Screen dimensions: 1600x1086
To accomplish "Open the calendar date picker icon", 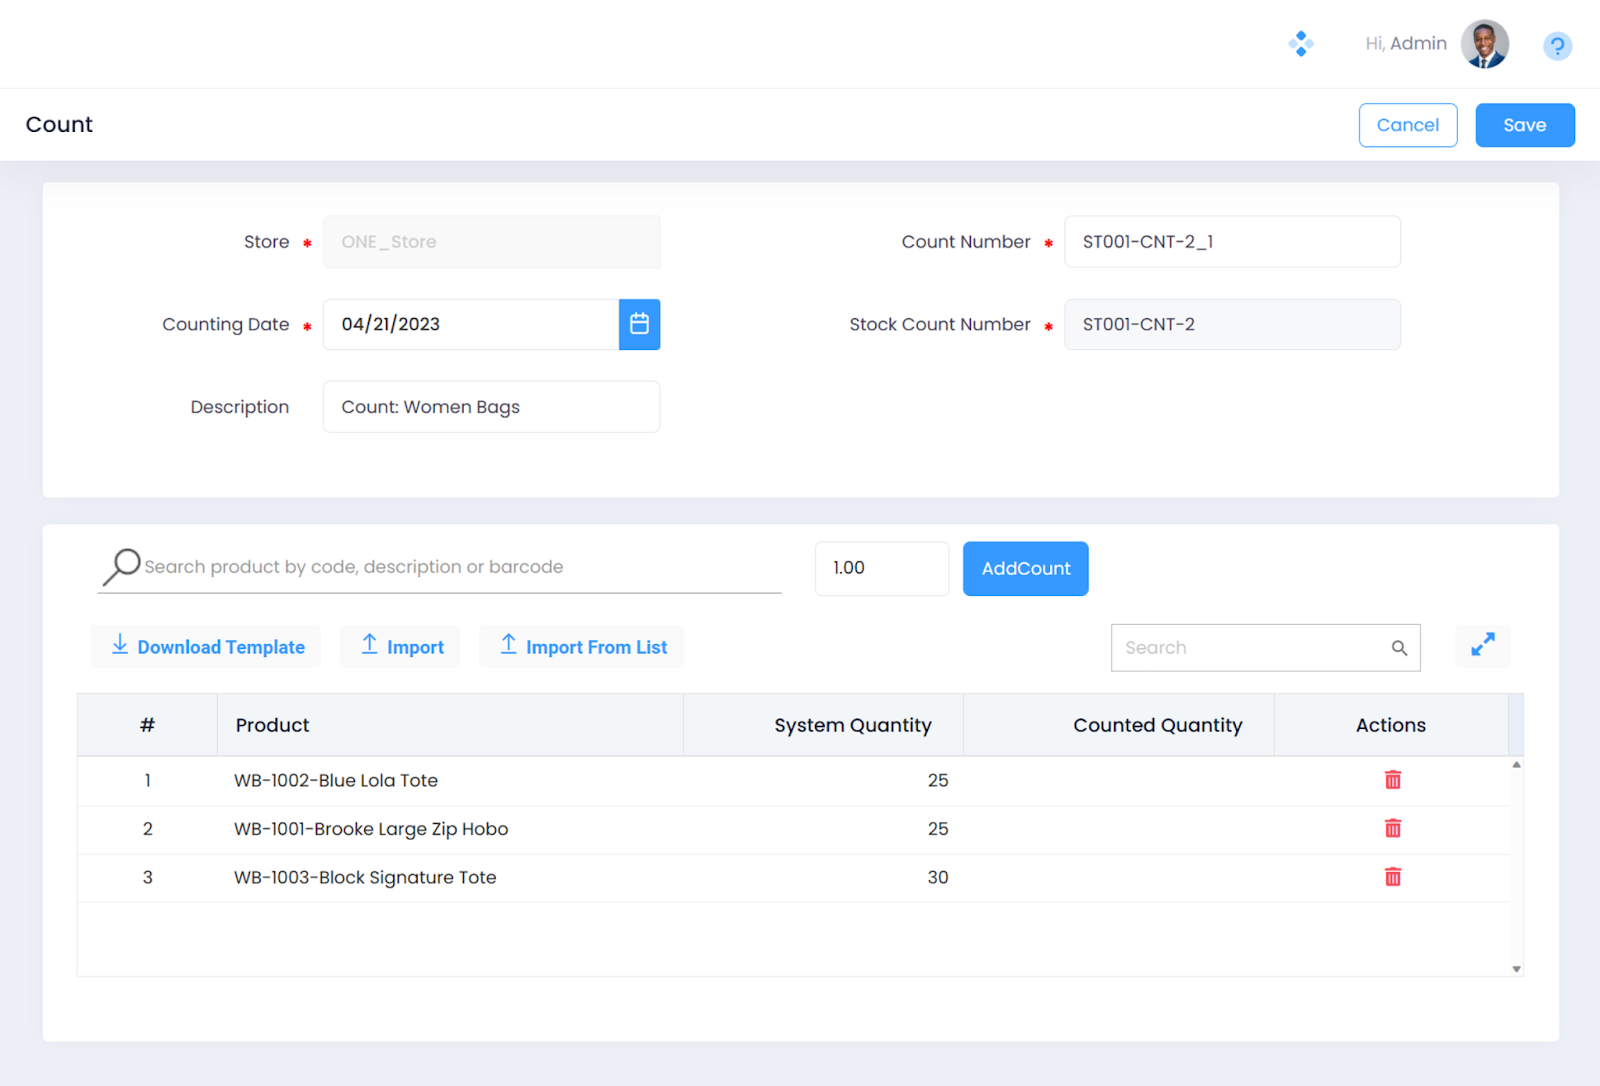I will click(639, 324).
